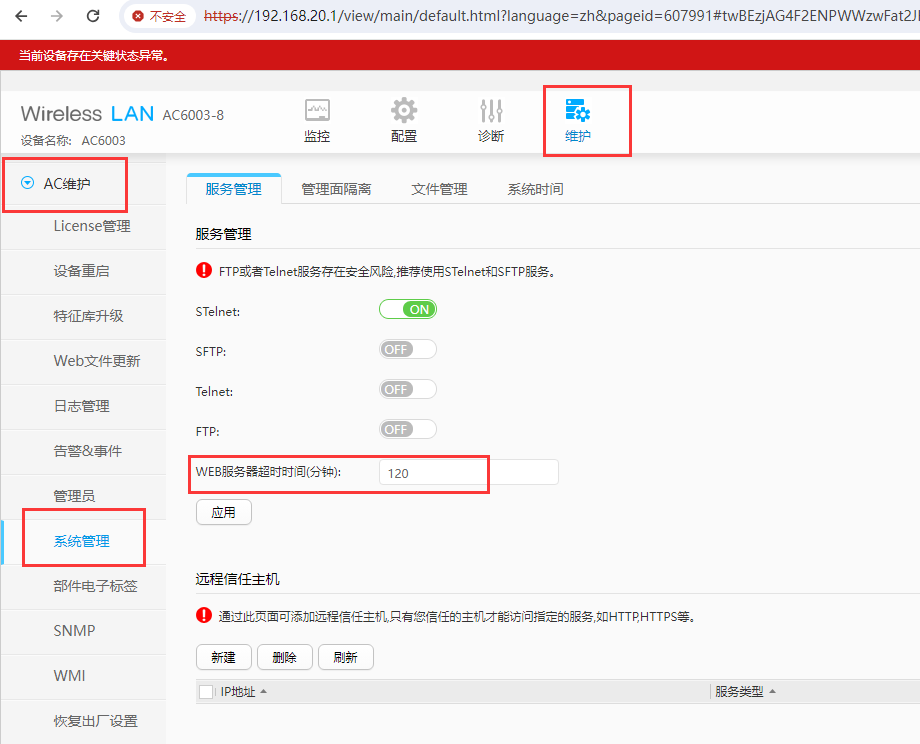Switch to the 管理面隔离 tab
This screenshot has width=920, height=744.
pos(336,189)
